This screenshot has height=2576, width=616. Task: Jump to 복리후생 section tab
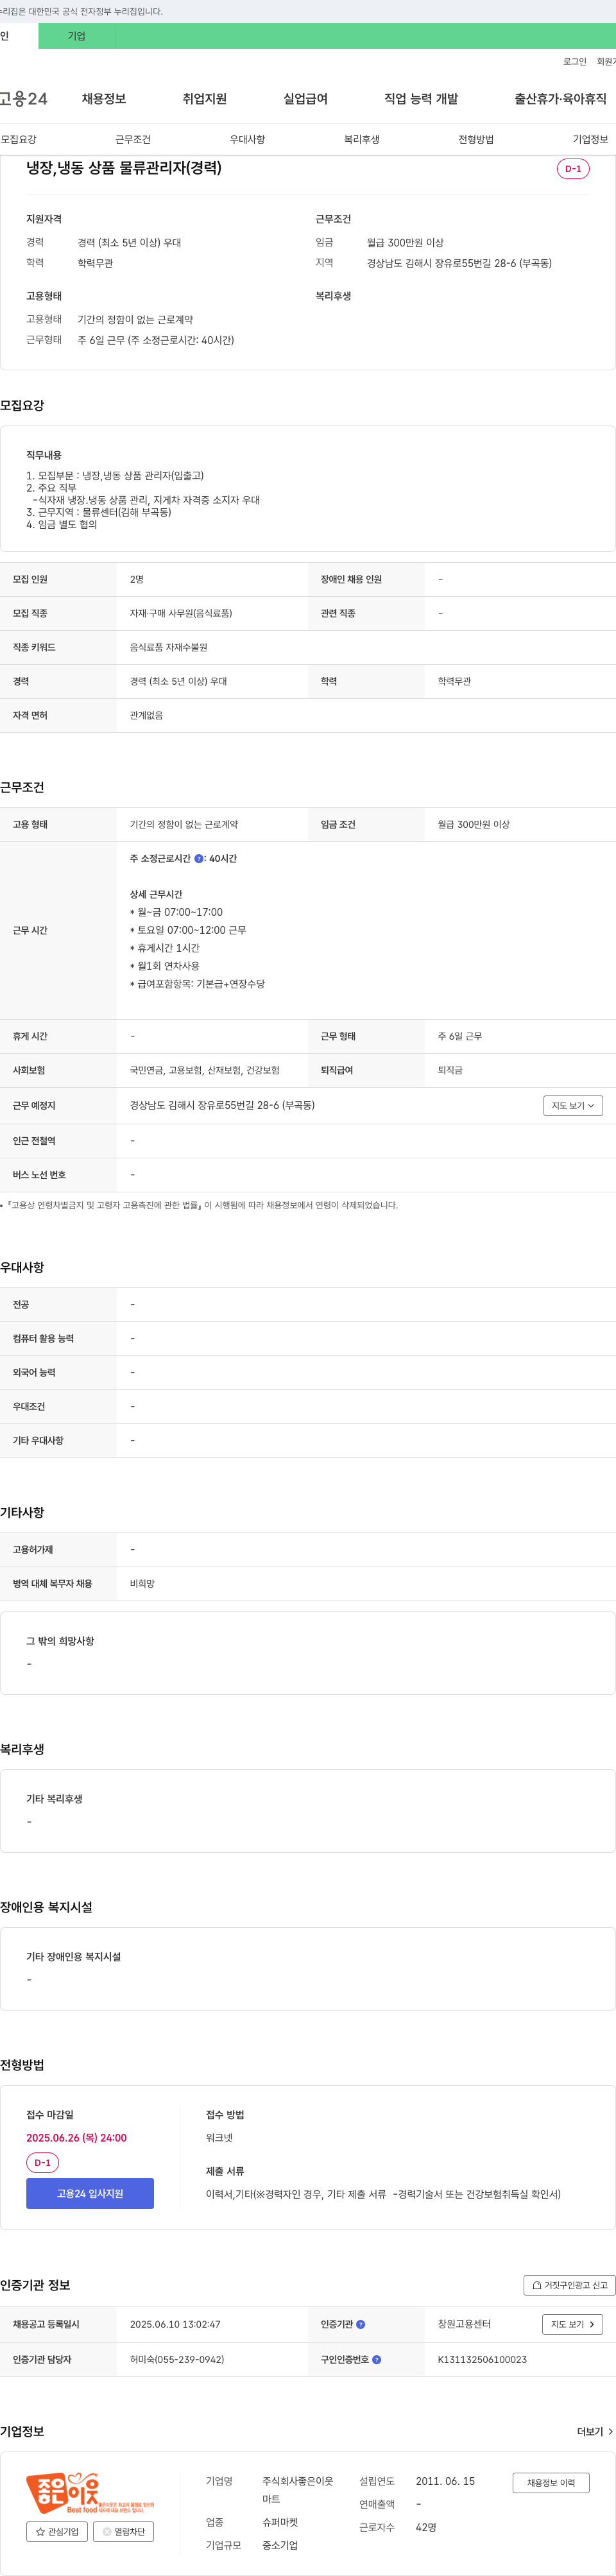[x=362, y=139]
